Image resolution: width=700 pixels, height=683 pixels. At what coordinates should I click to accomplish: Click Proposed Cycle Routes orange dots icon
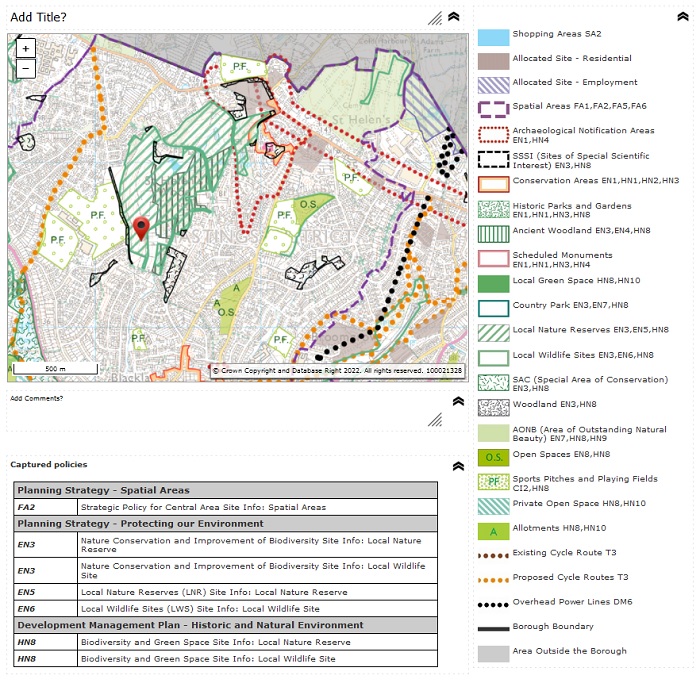493,581
